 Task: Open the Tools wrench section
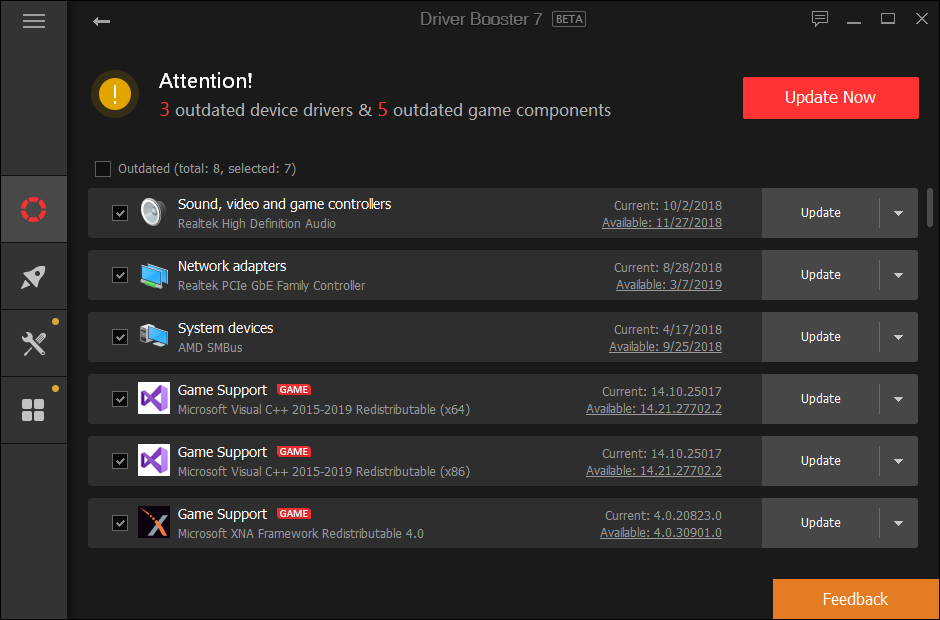tap(34, 344)
